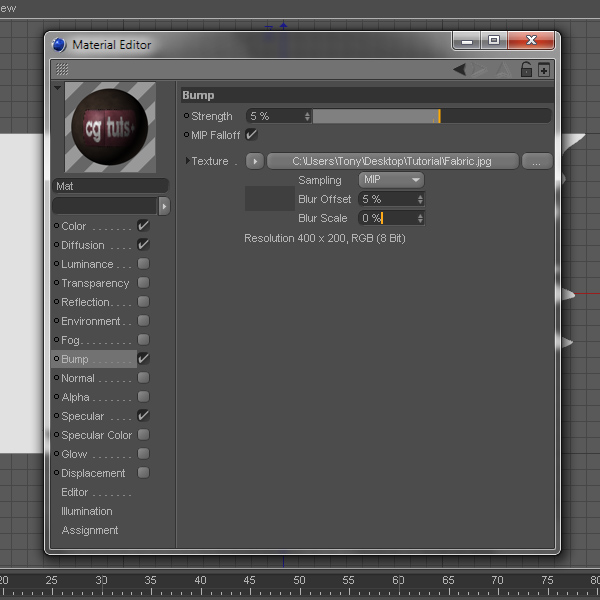Uncheck the Color channel checkbox
The width and height of the screenshot is (600, 600).
pyautogui.click(x=143, y=226)
